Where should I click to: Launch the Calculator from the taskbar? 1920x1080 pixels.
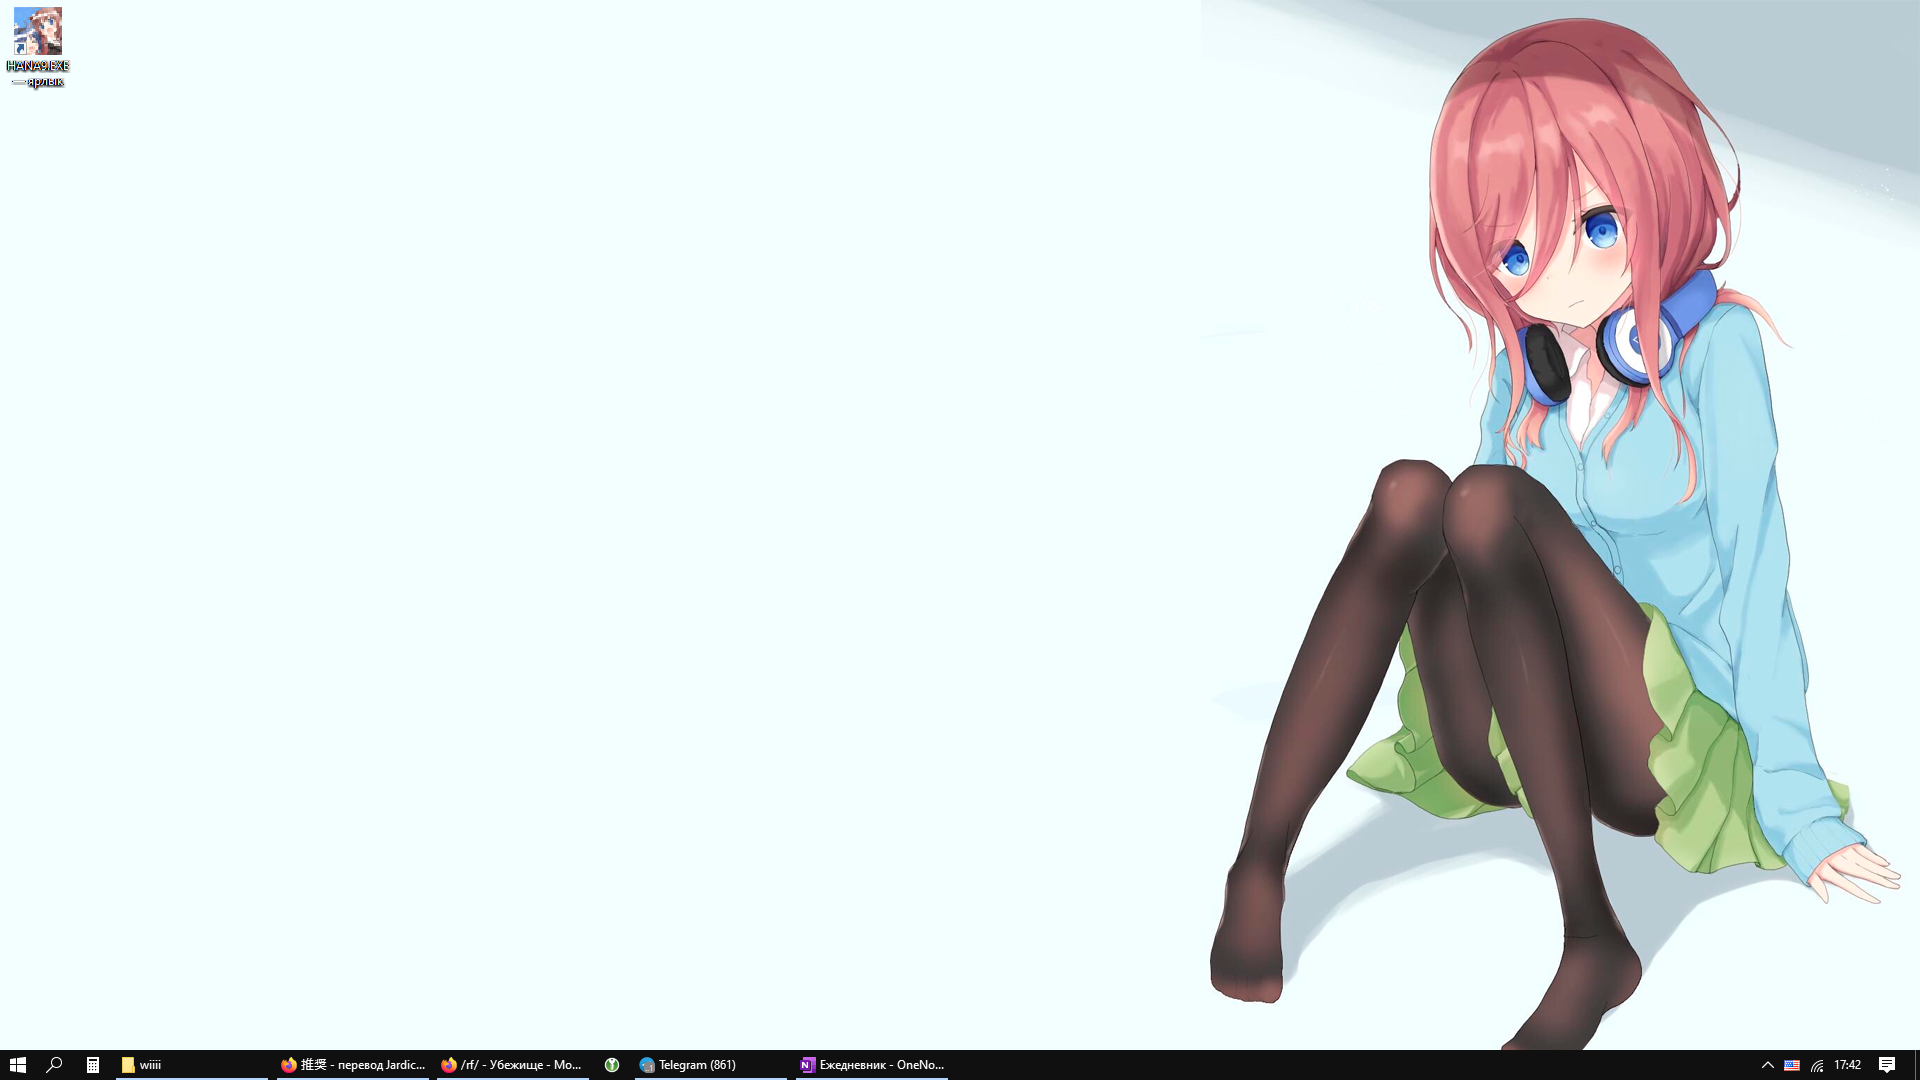[x=93, y=1065]
